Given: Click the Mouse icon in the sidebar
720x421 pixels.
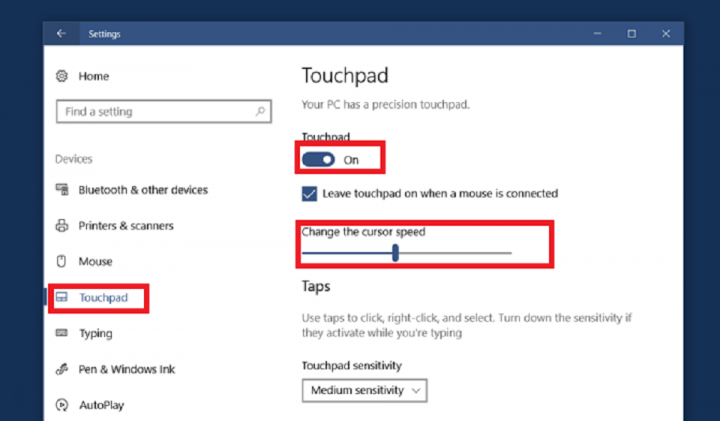Looking at the screenshot, I should tap(62, 262).
